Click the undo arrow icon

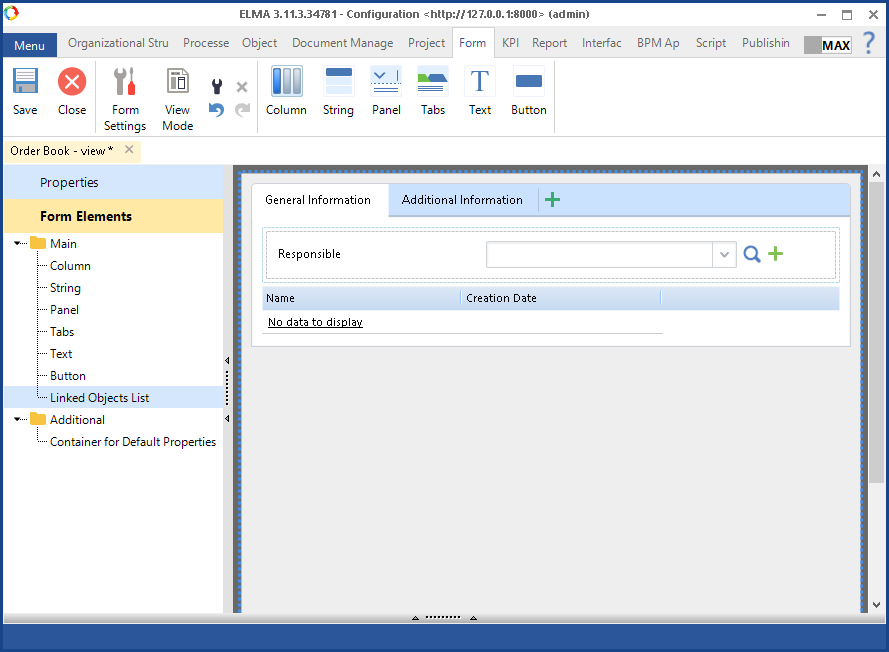point(216,110)
